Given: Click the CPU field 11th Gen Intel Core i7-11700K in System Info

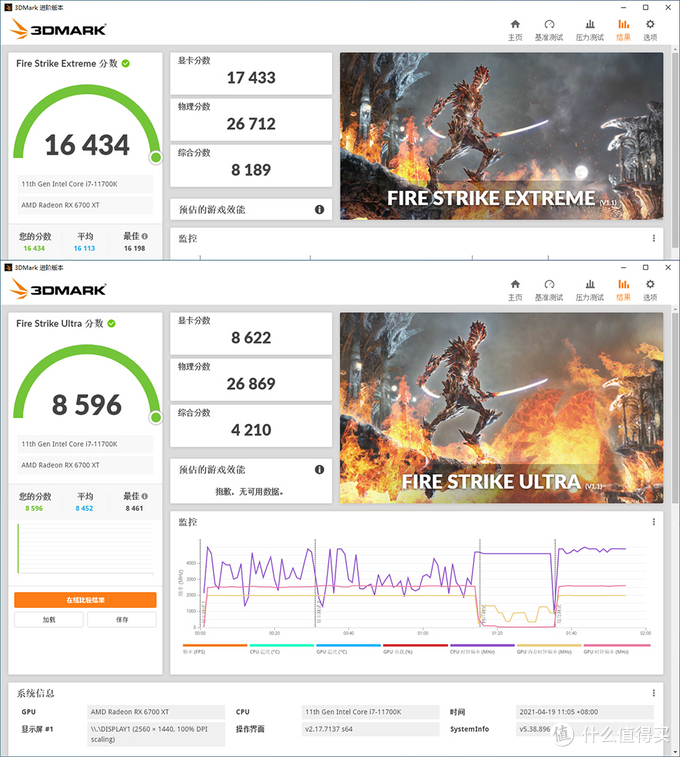Looking at the screenshot, I should [x=370, y=712].
